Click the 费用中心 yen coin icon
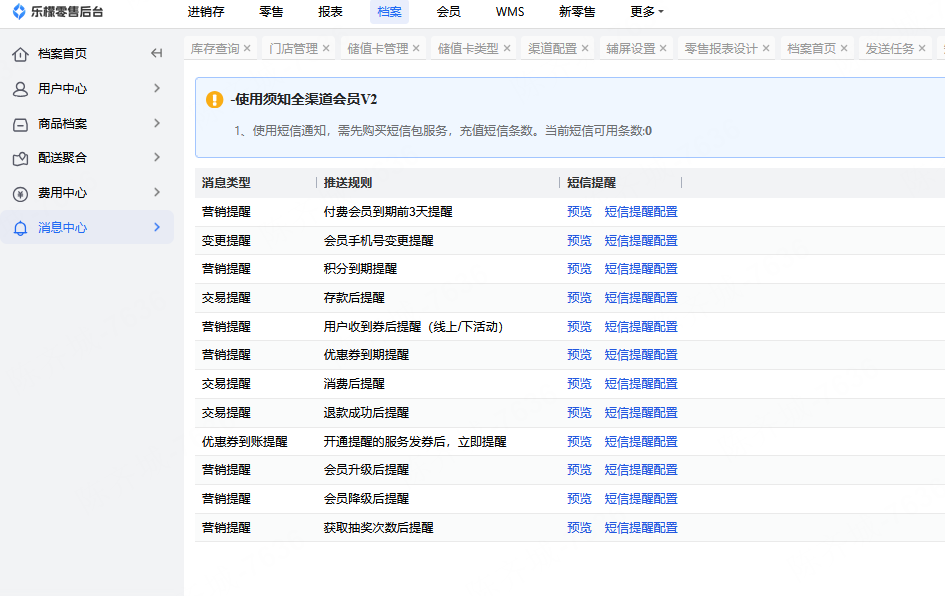 click(x=20, y=193)
